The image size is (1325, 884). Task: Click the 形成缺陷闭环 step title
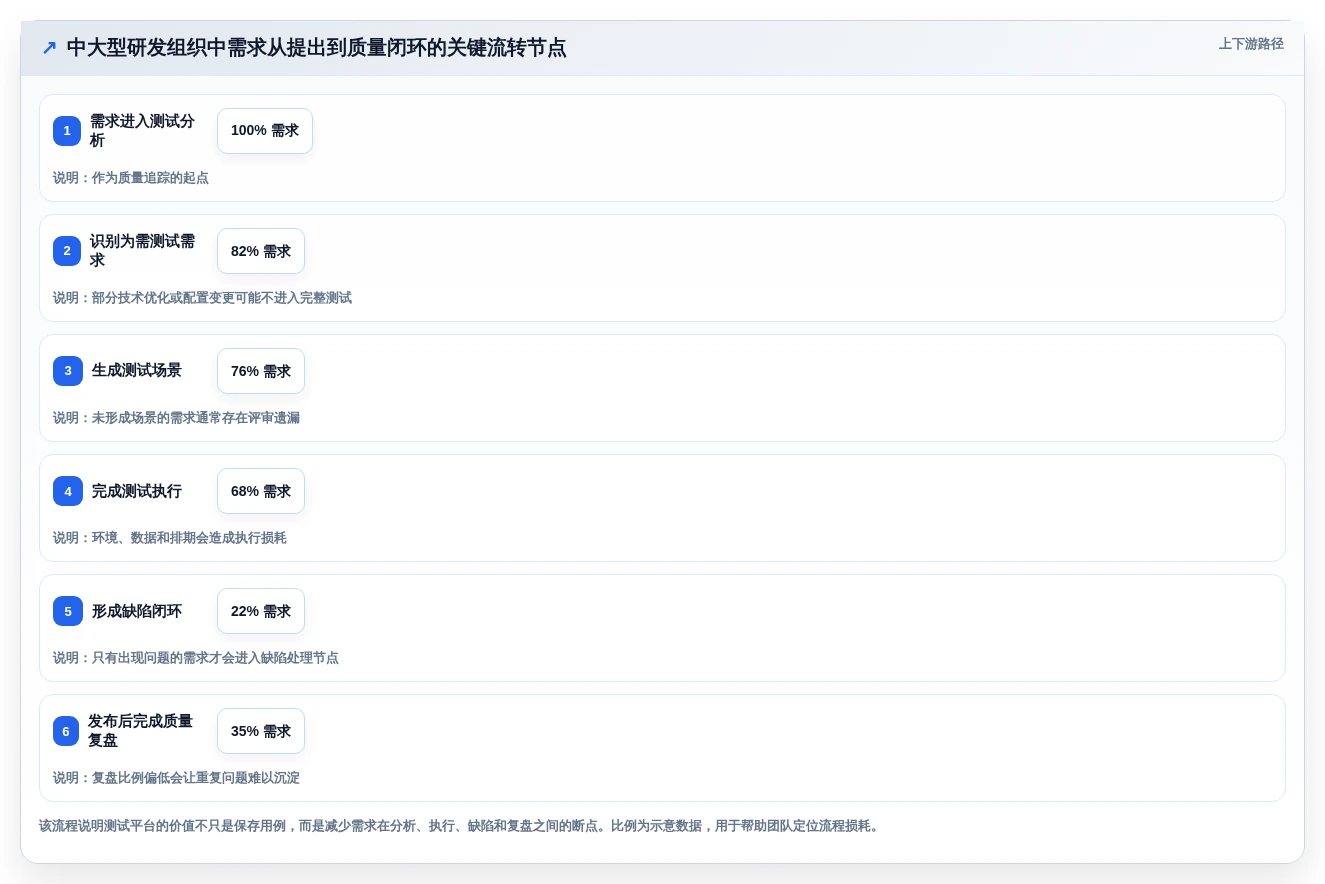click(x=137, y=611)
